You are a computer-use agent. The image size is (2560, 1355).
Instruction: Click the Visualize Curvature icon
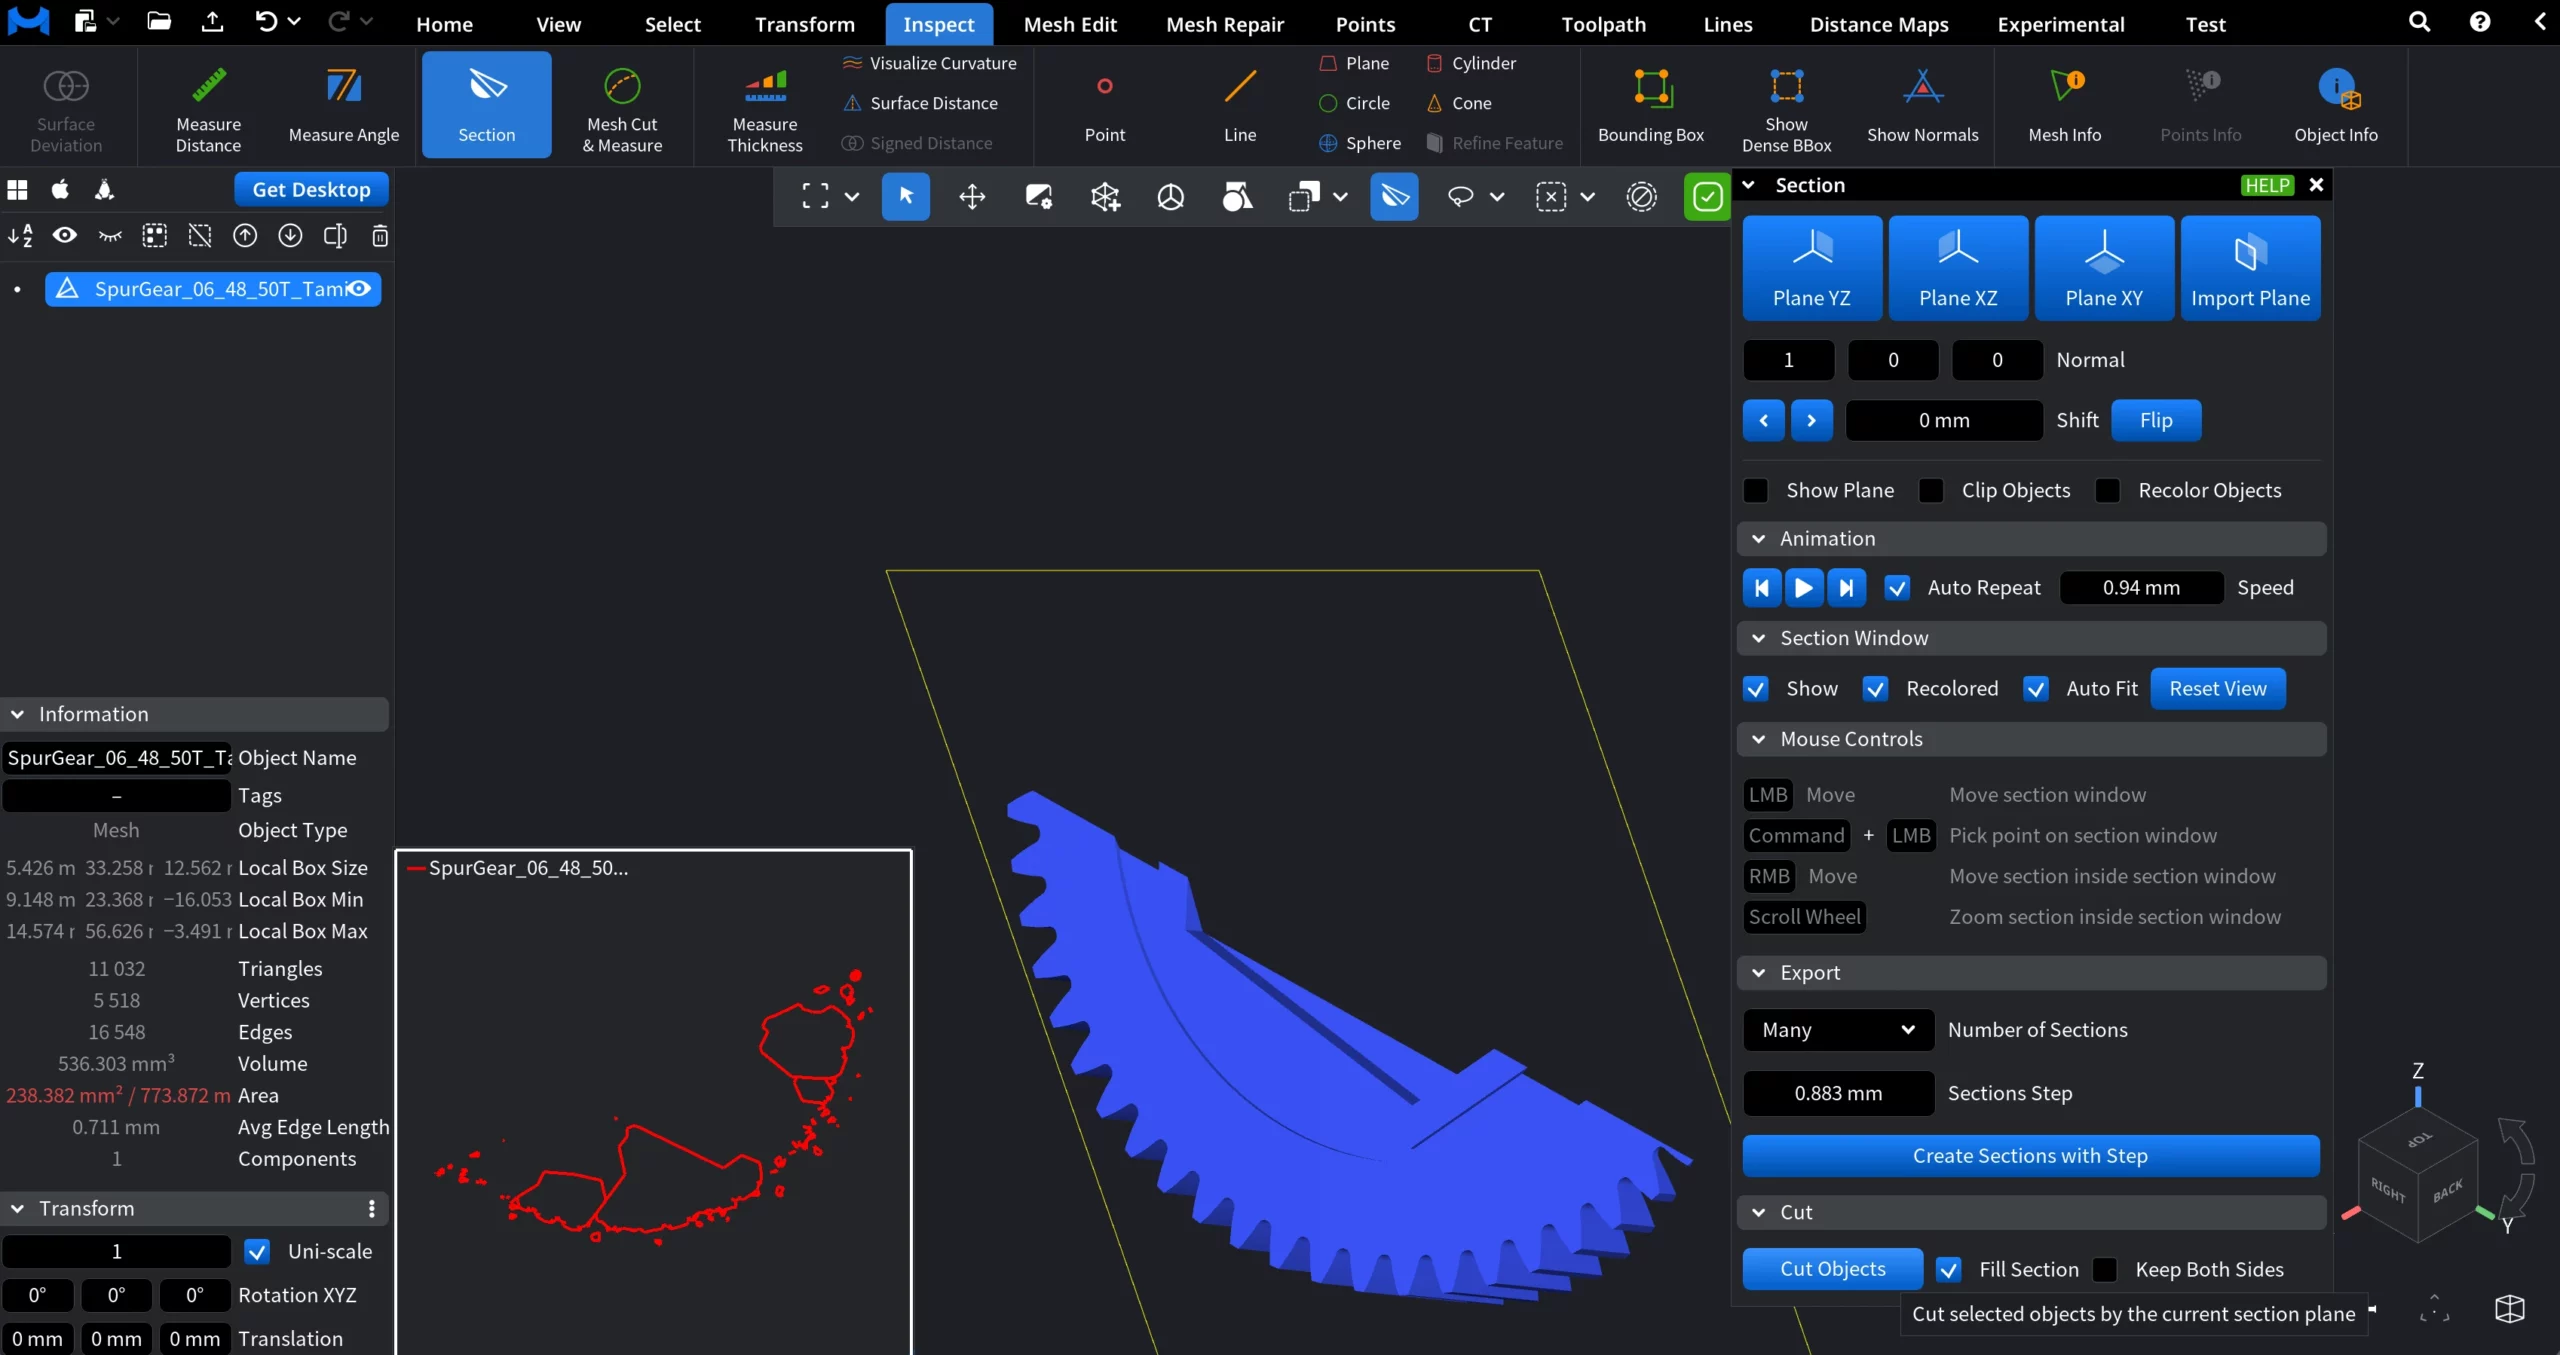tap(853, 63)
